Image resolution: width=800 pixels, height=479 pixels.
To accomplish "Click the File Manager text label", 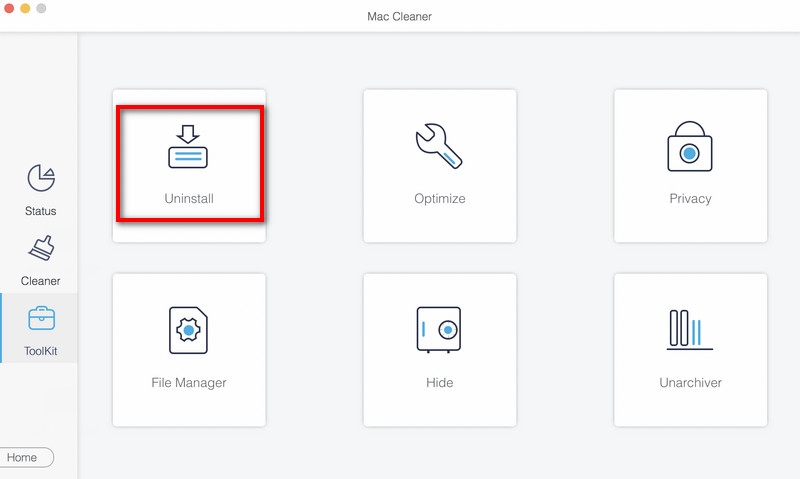I will tap(189, 383).
